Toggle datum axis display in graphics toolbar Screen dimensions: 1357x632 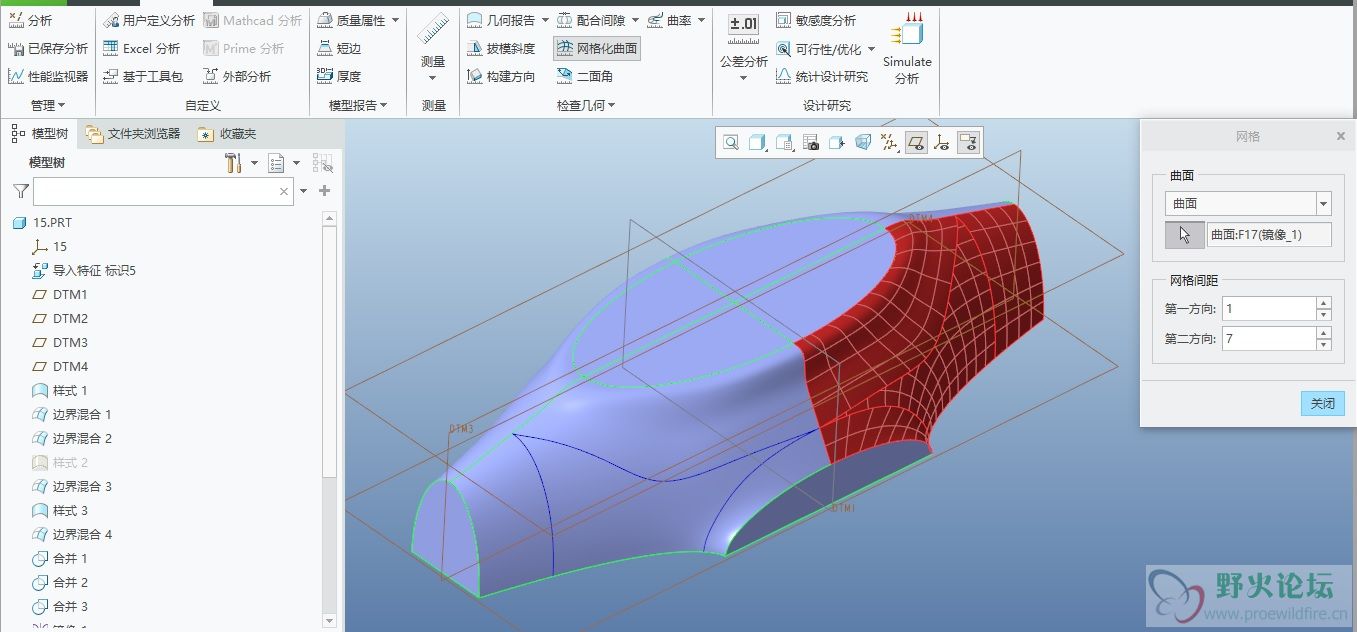click(x=941, y=143)
